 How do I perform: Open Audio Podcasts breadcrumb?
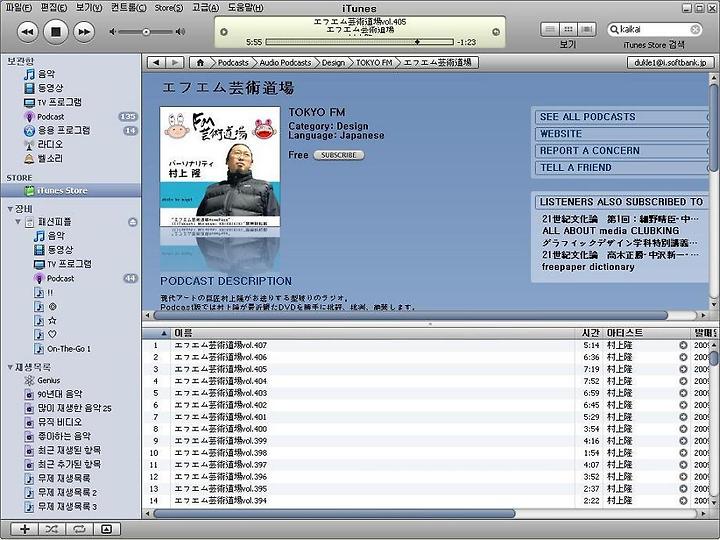coord(285,62)
